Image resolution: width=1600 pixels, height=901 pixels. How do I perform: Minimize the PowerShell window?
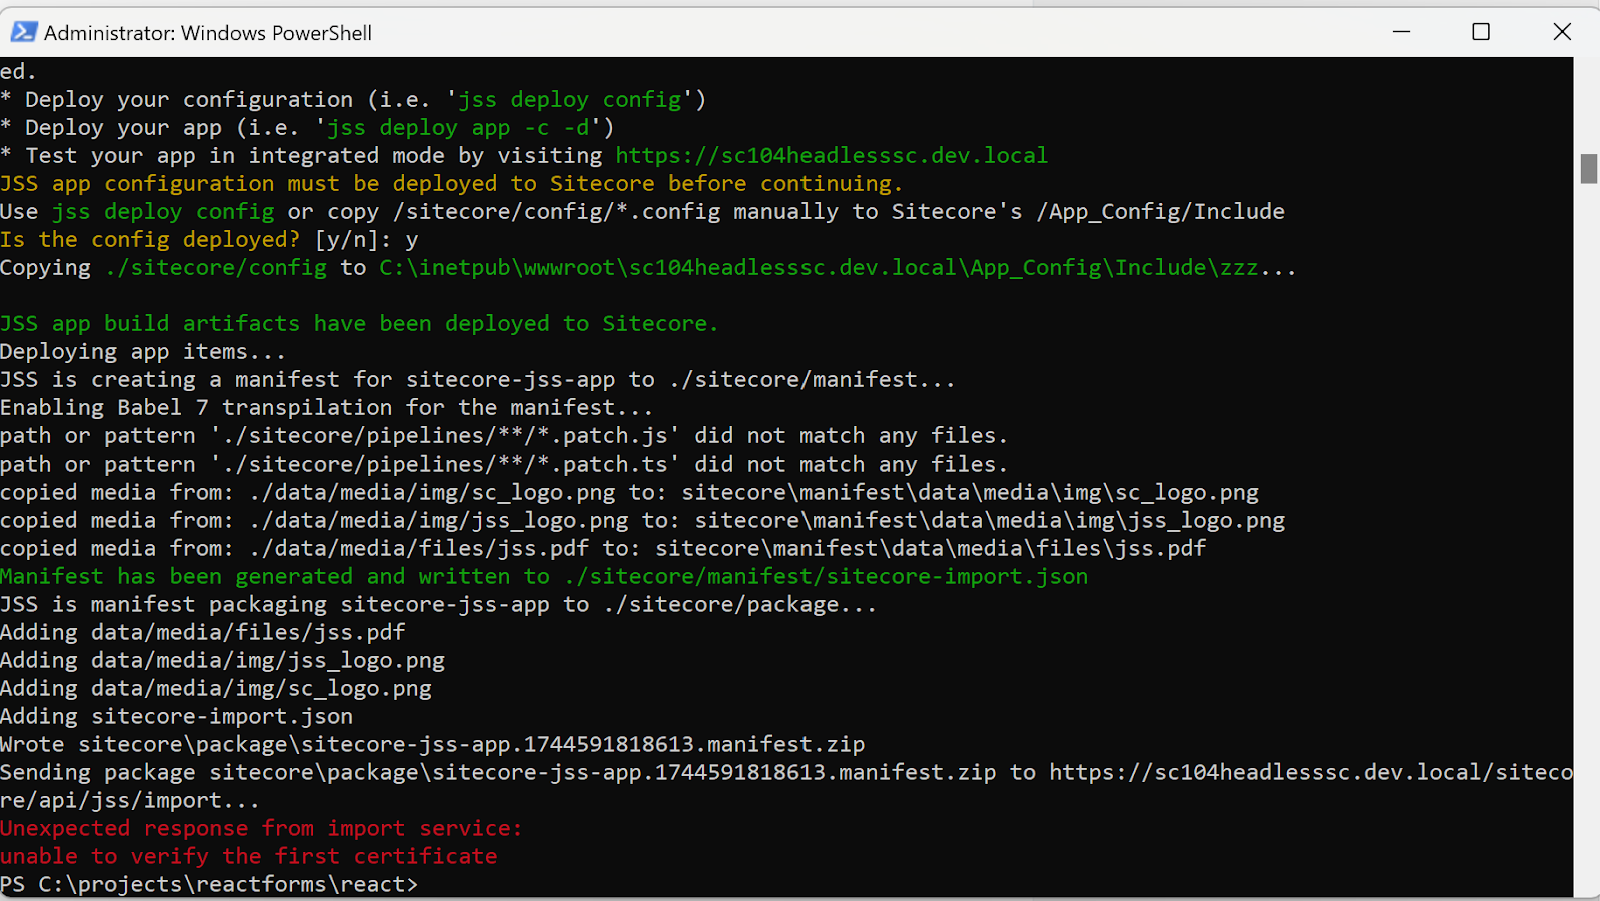tap(1401, 32)
